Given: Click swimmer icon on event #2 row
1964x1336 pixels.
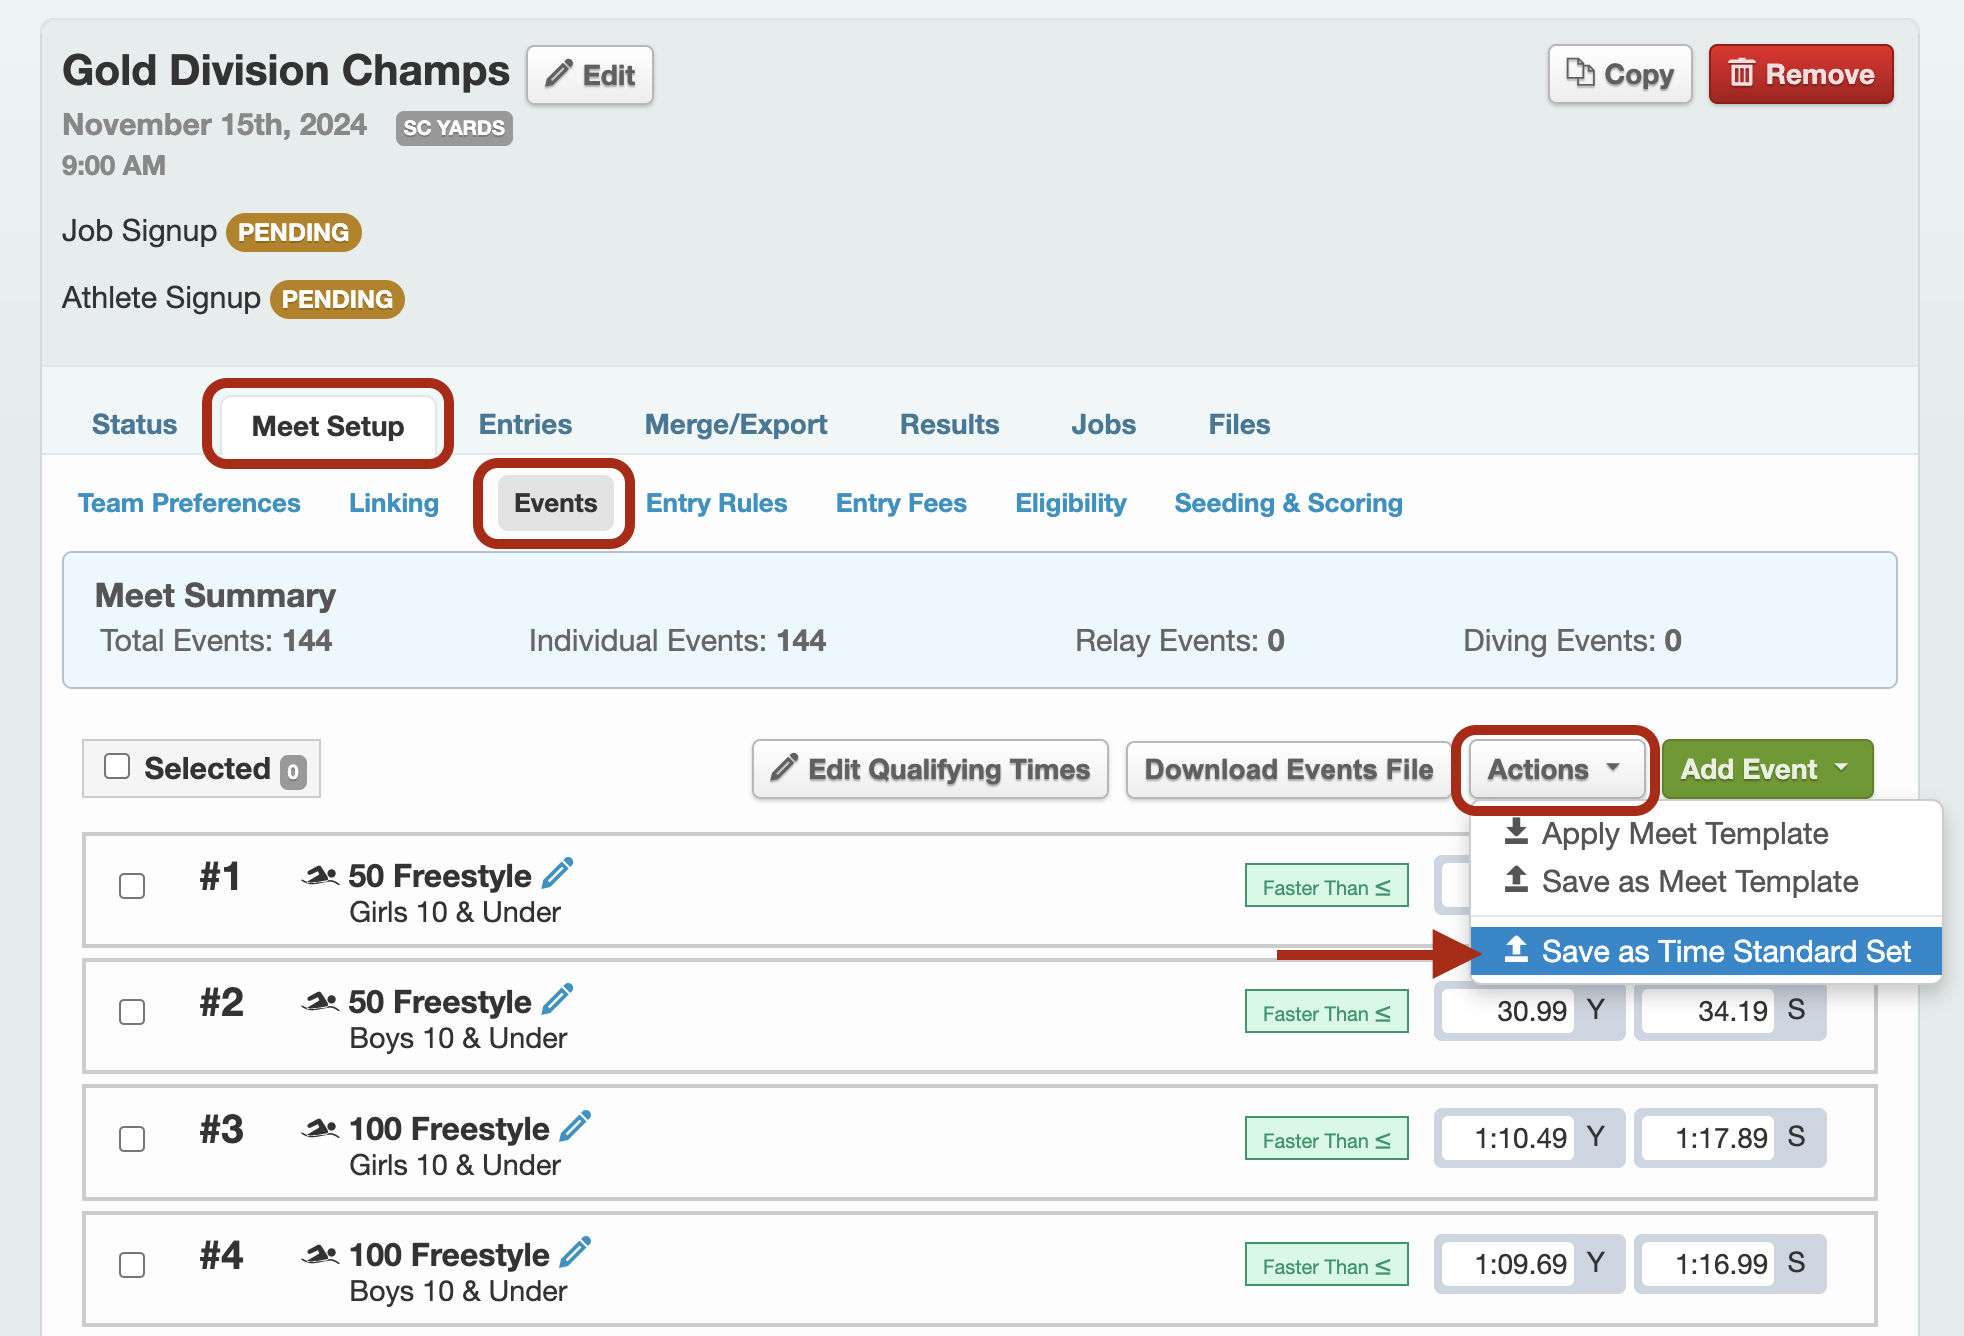Looking at the screenshot, I should [320, 1003].
